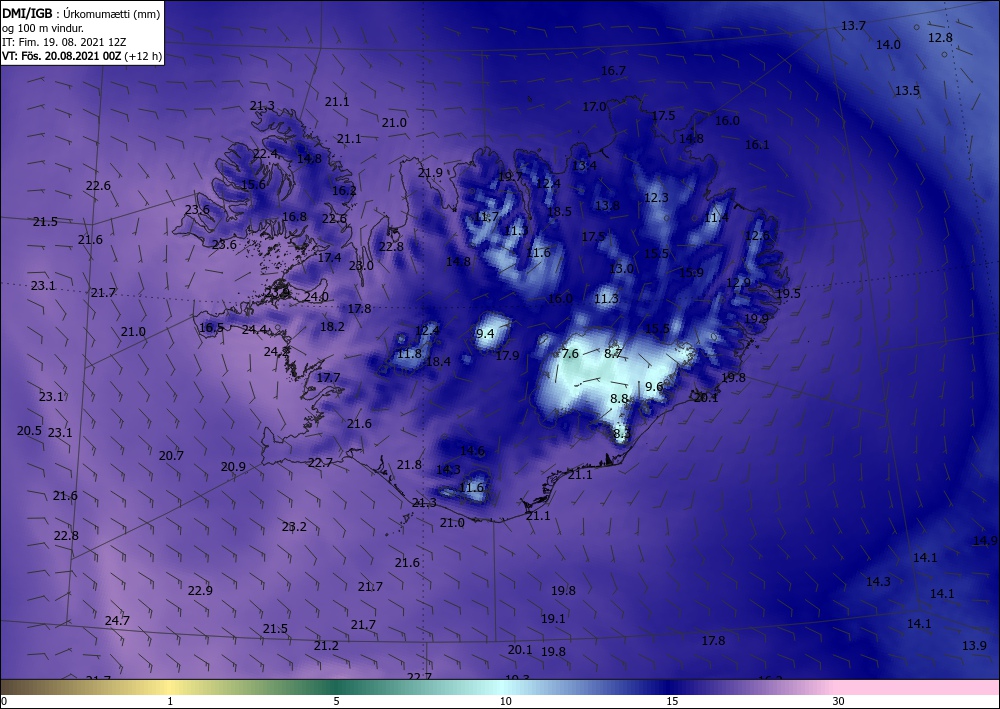Click the legend label "10" on the color scale
The image size is (1000, 709).
(505, 701)
